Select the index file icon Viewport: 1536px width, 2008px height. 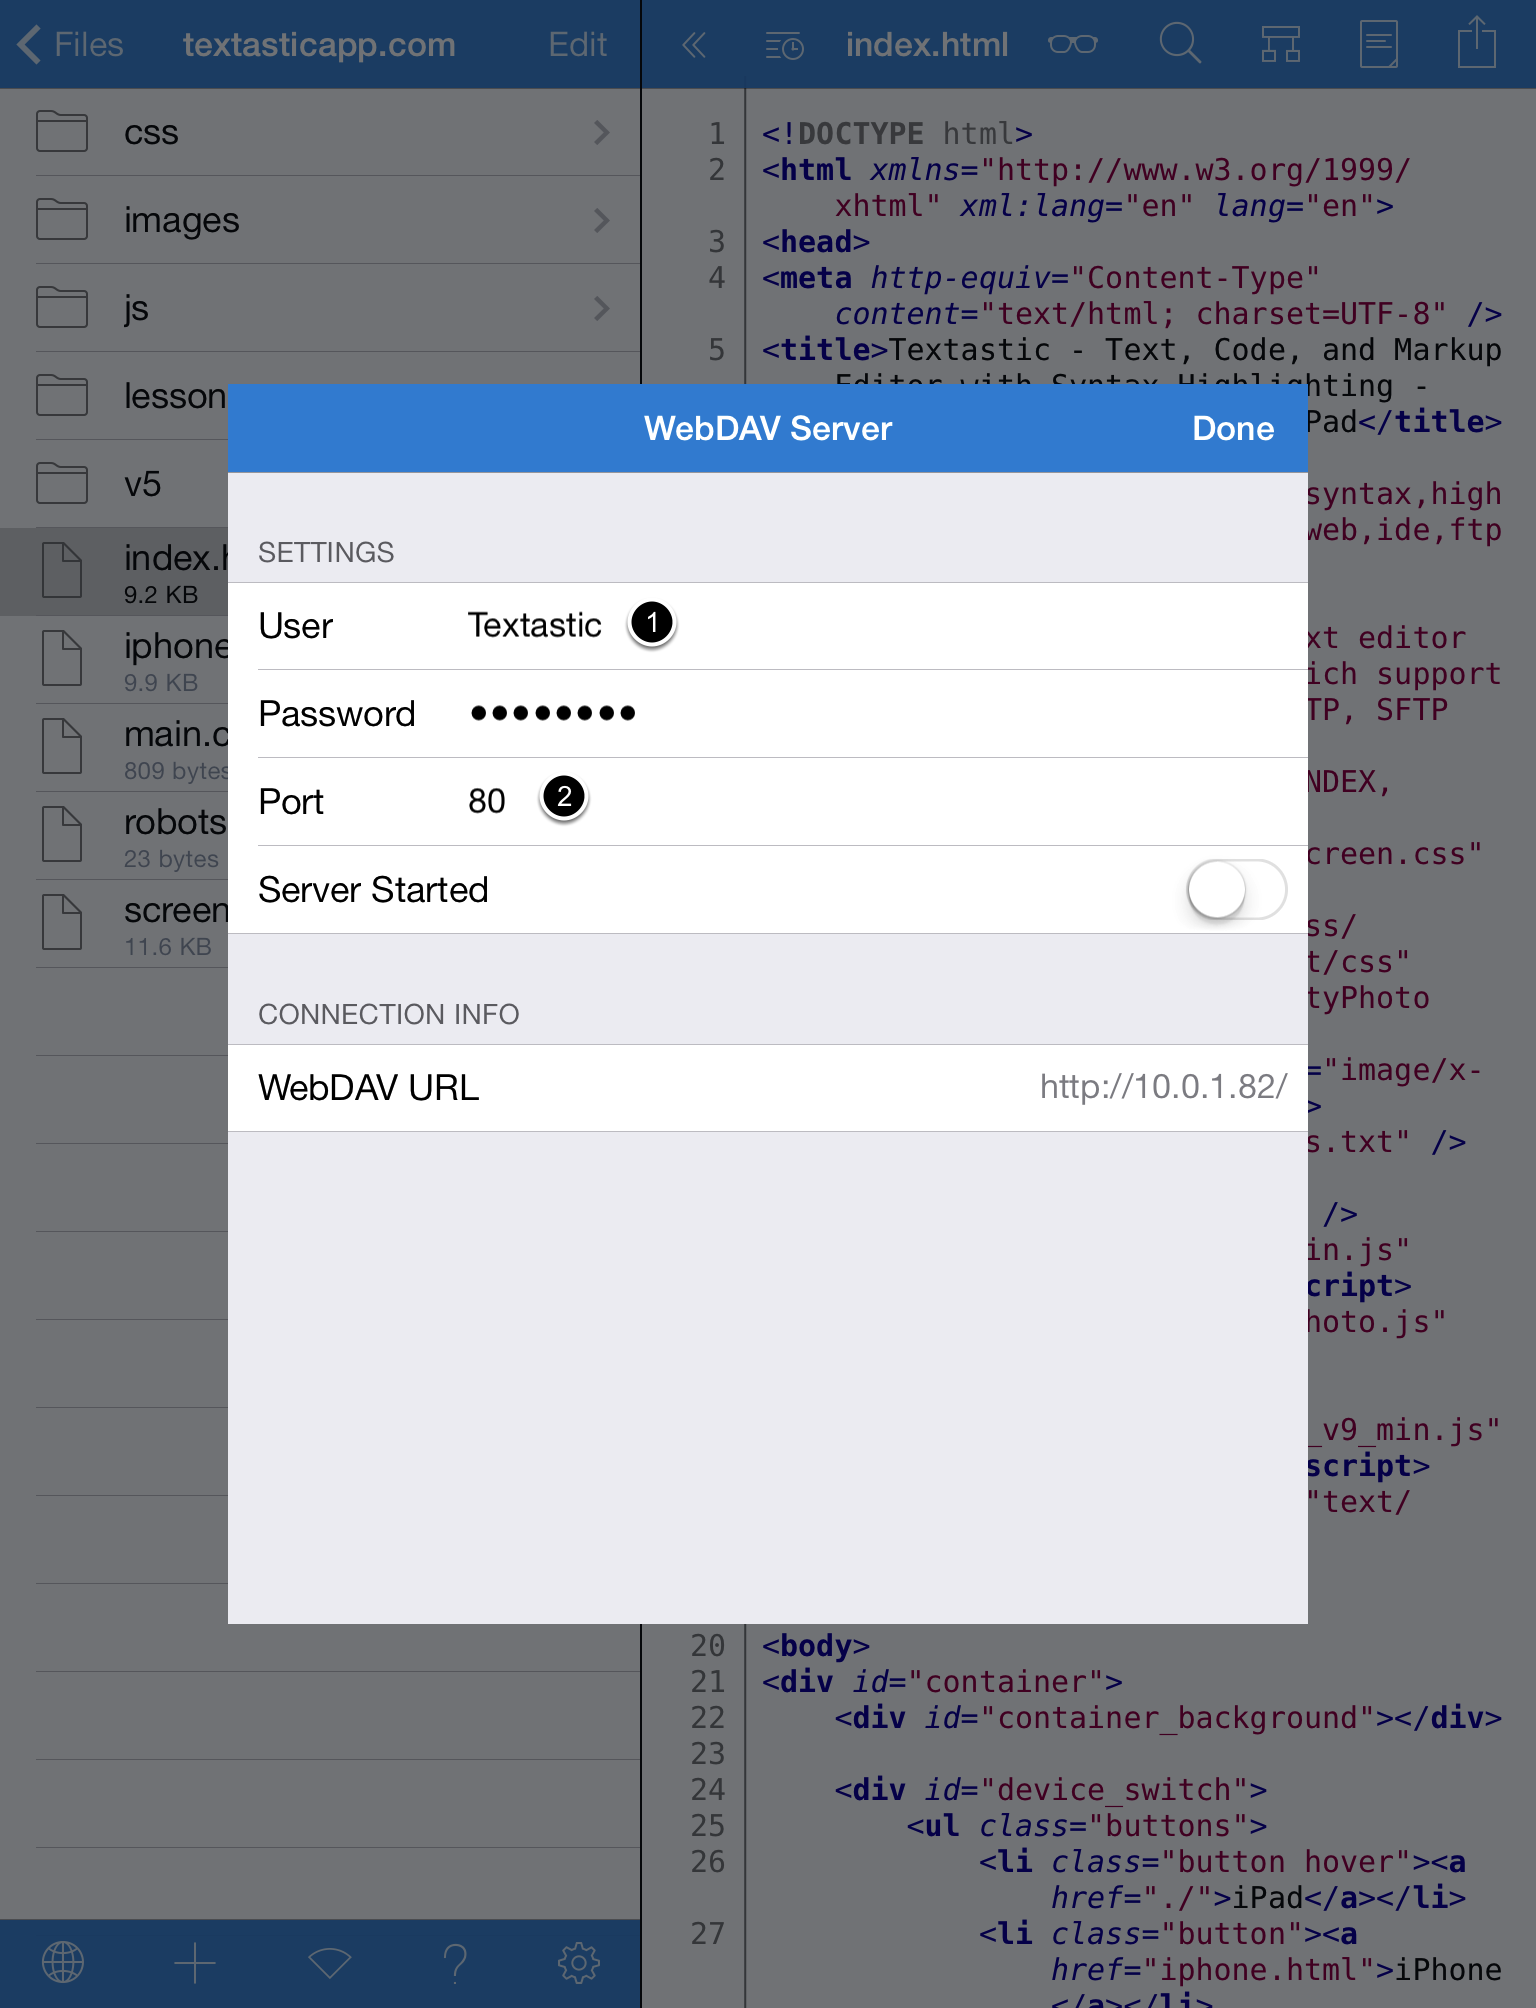point(62,571)
